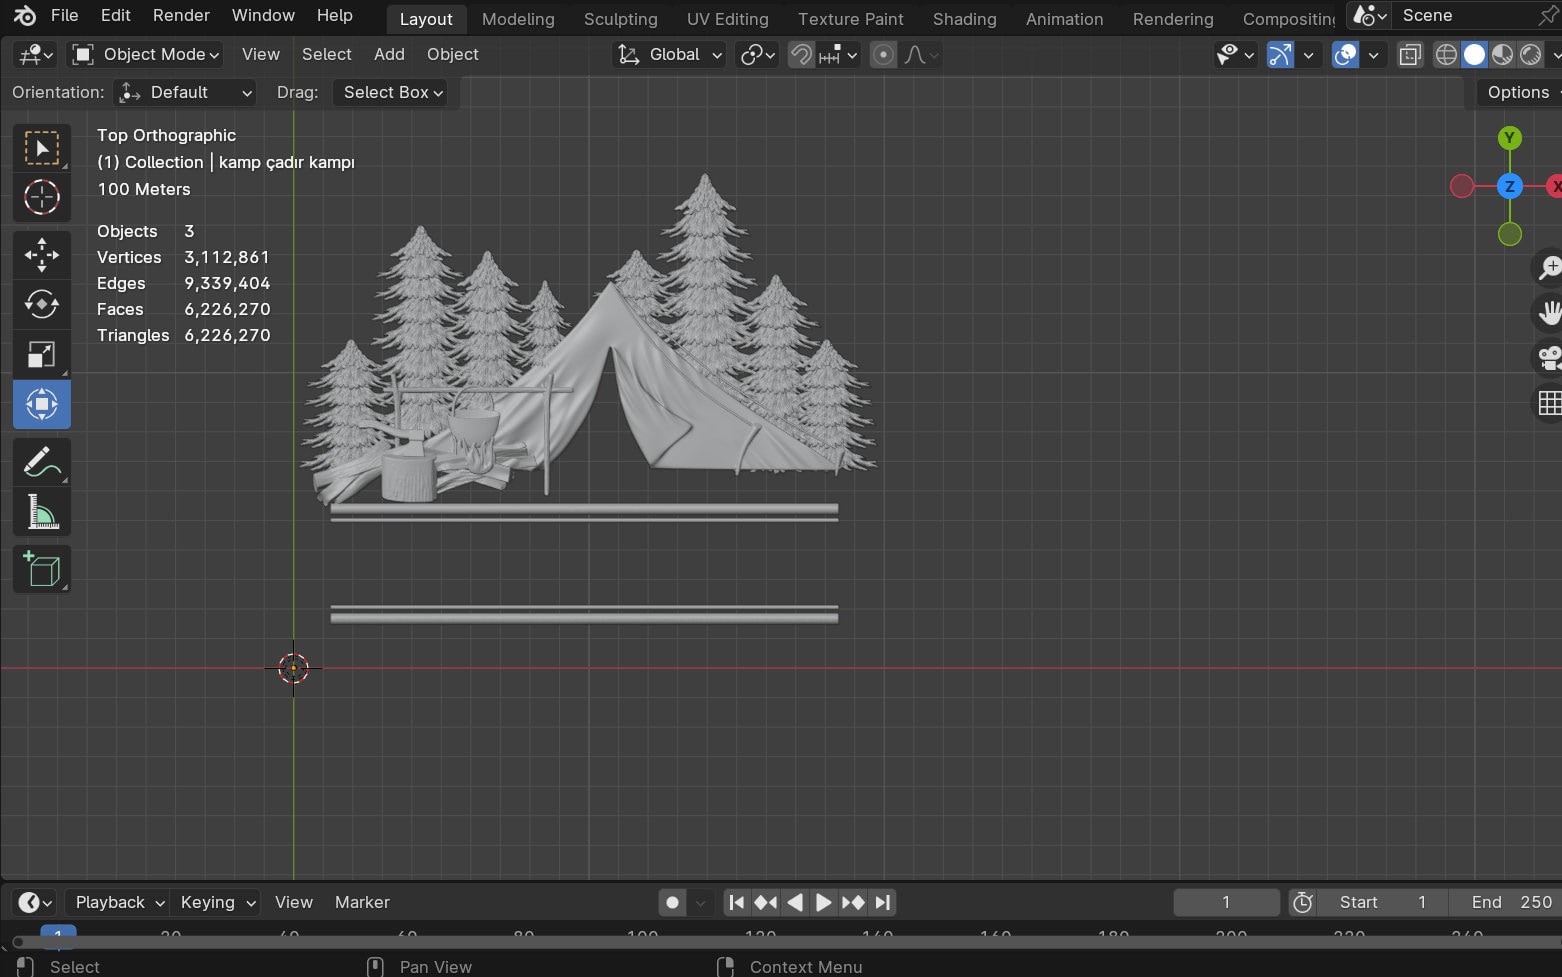Select the Move tool in the toolbar
This screenshot has width=1562, height=977.
[x=42, y=254]
